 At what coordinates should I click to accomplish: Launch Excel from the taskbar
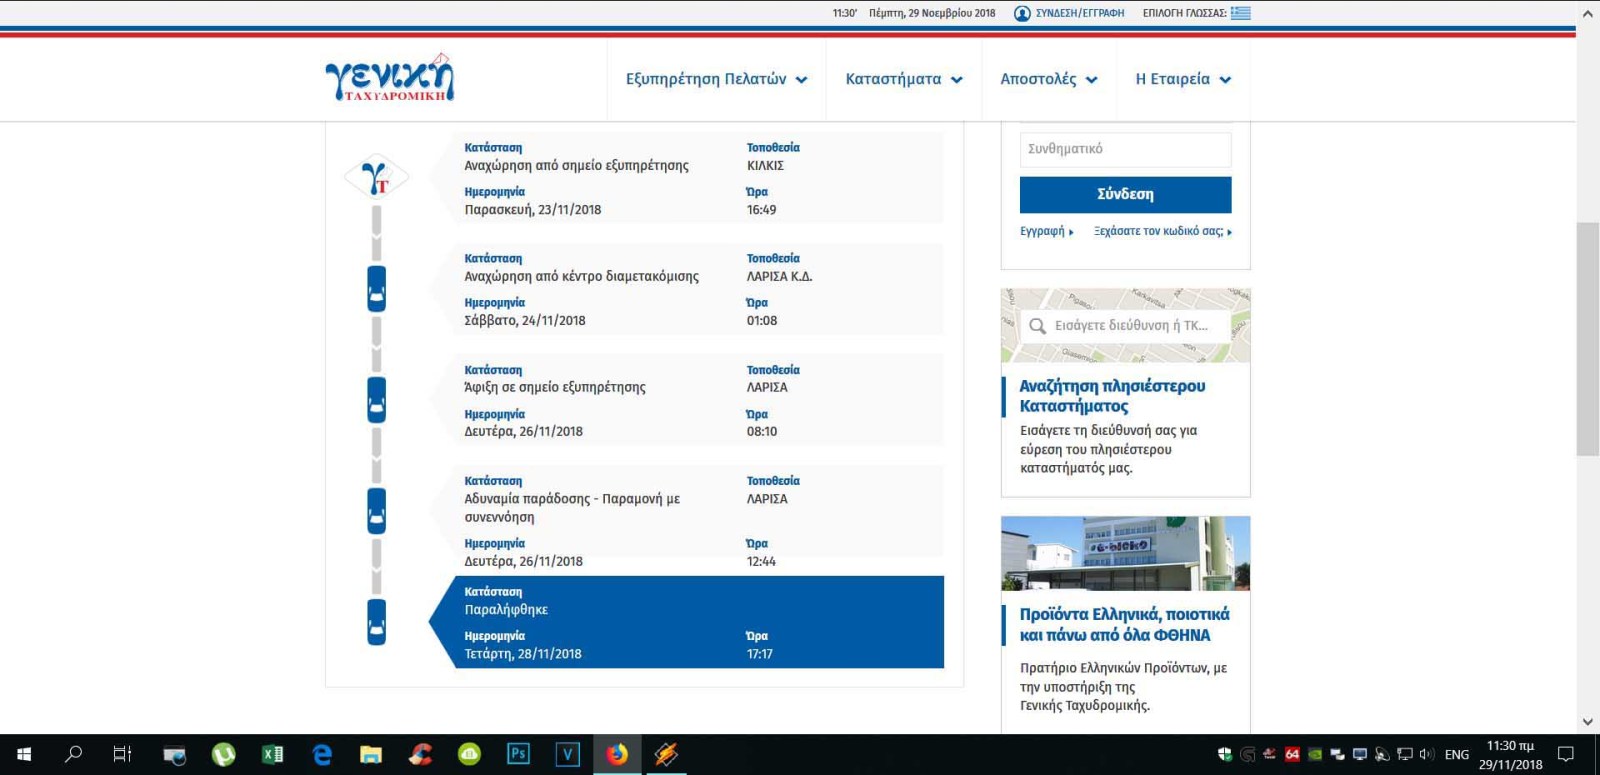pyautogui.click(x=272, y=754)
